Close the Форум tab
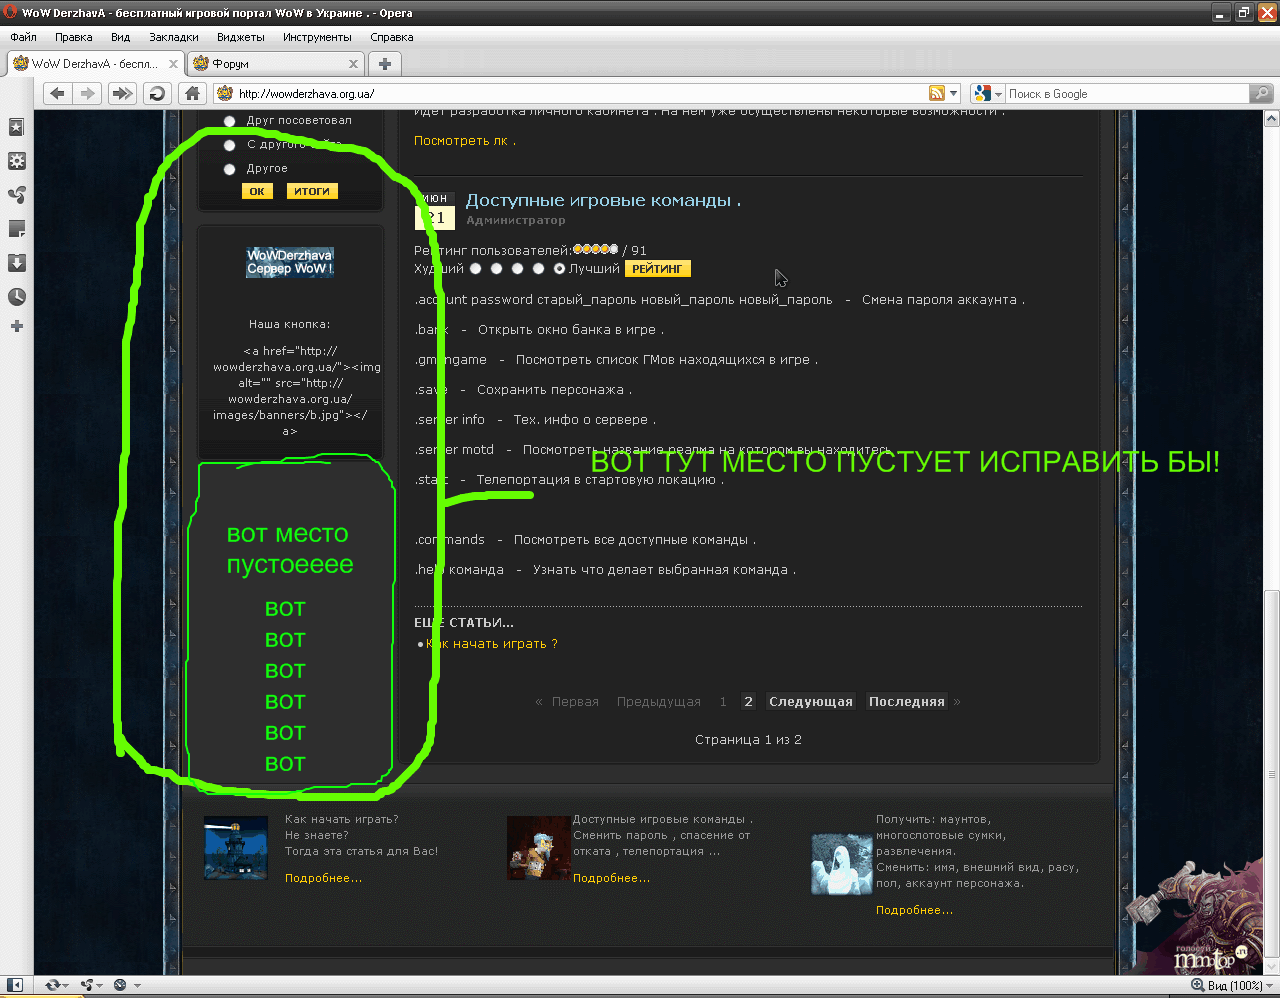 coord(353,64)
